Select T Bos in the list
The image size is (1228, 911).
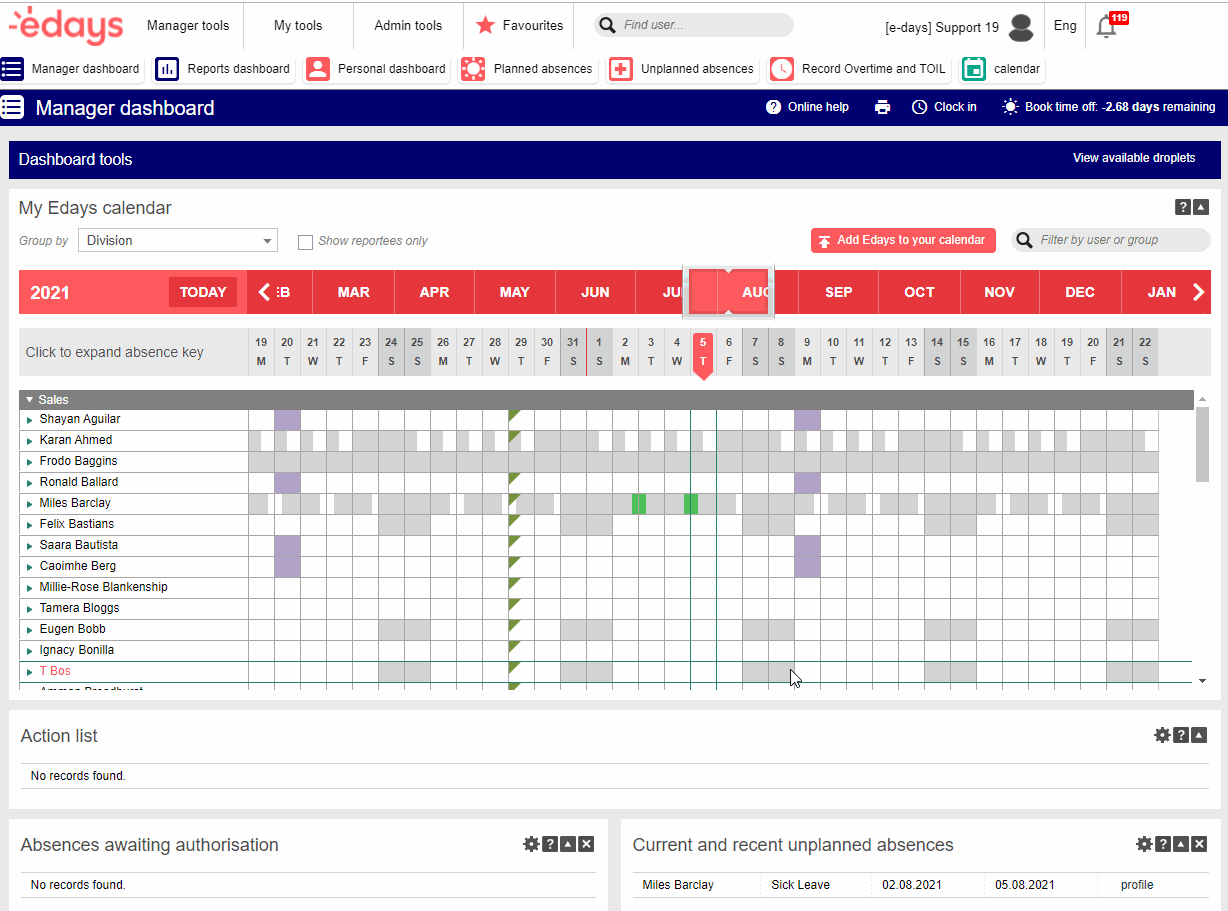coord(55,672)
